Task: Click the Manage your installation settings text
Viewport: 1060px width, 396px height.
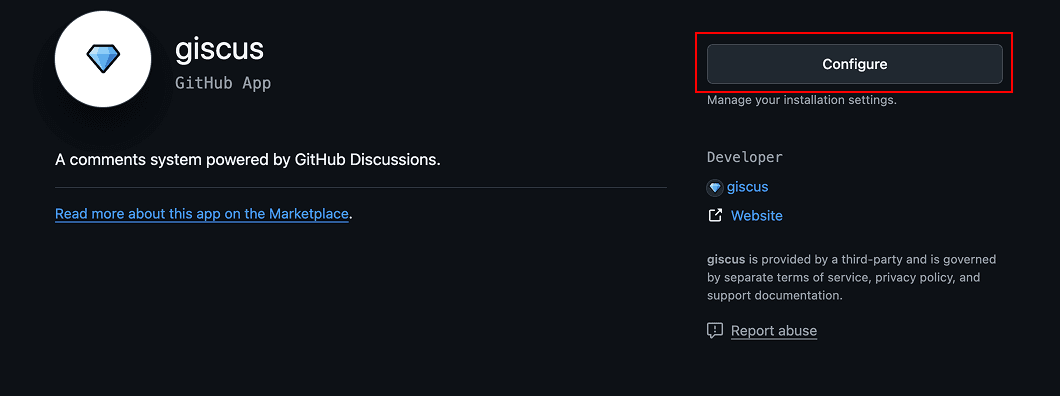Action: (802, 100)
